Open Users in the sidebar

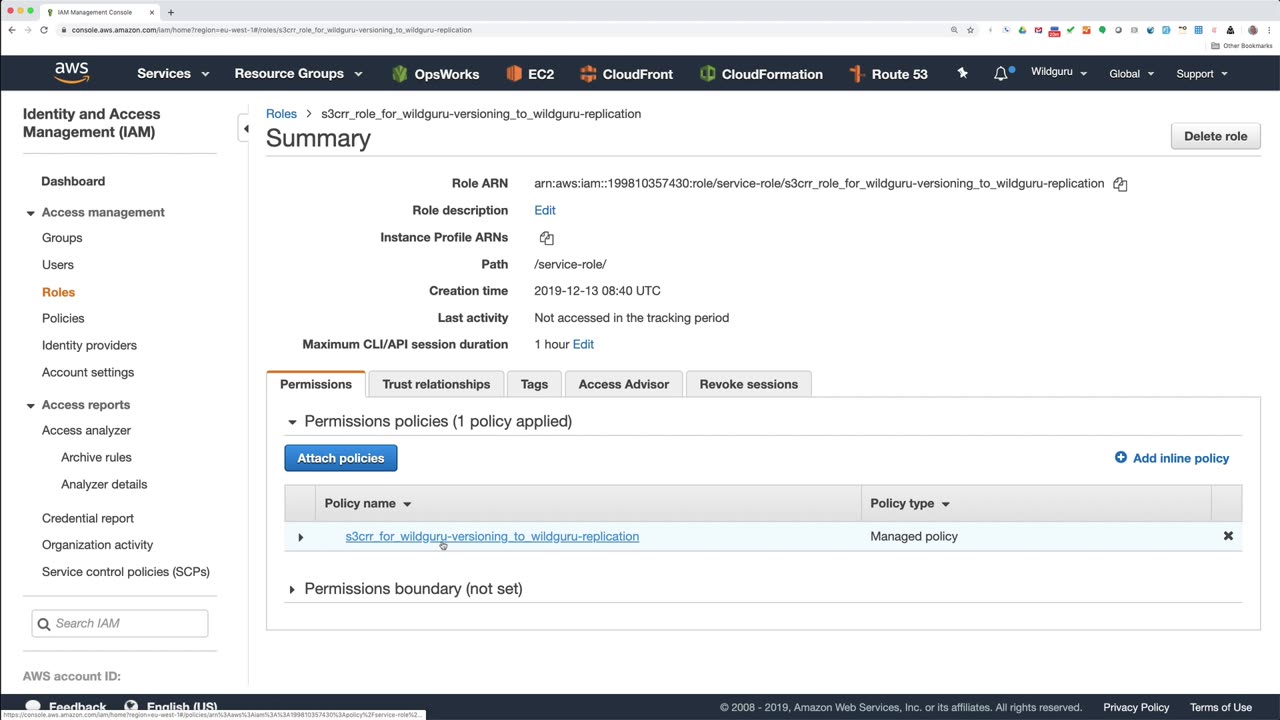pos(58,265)
